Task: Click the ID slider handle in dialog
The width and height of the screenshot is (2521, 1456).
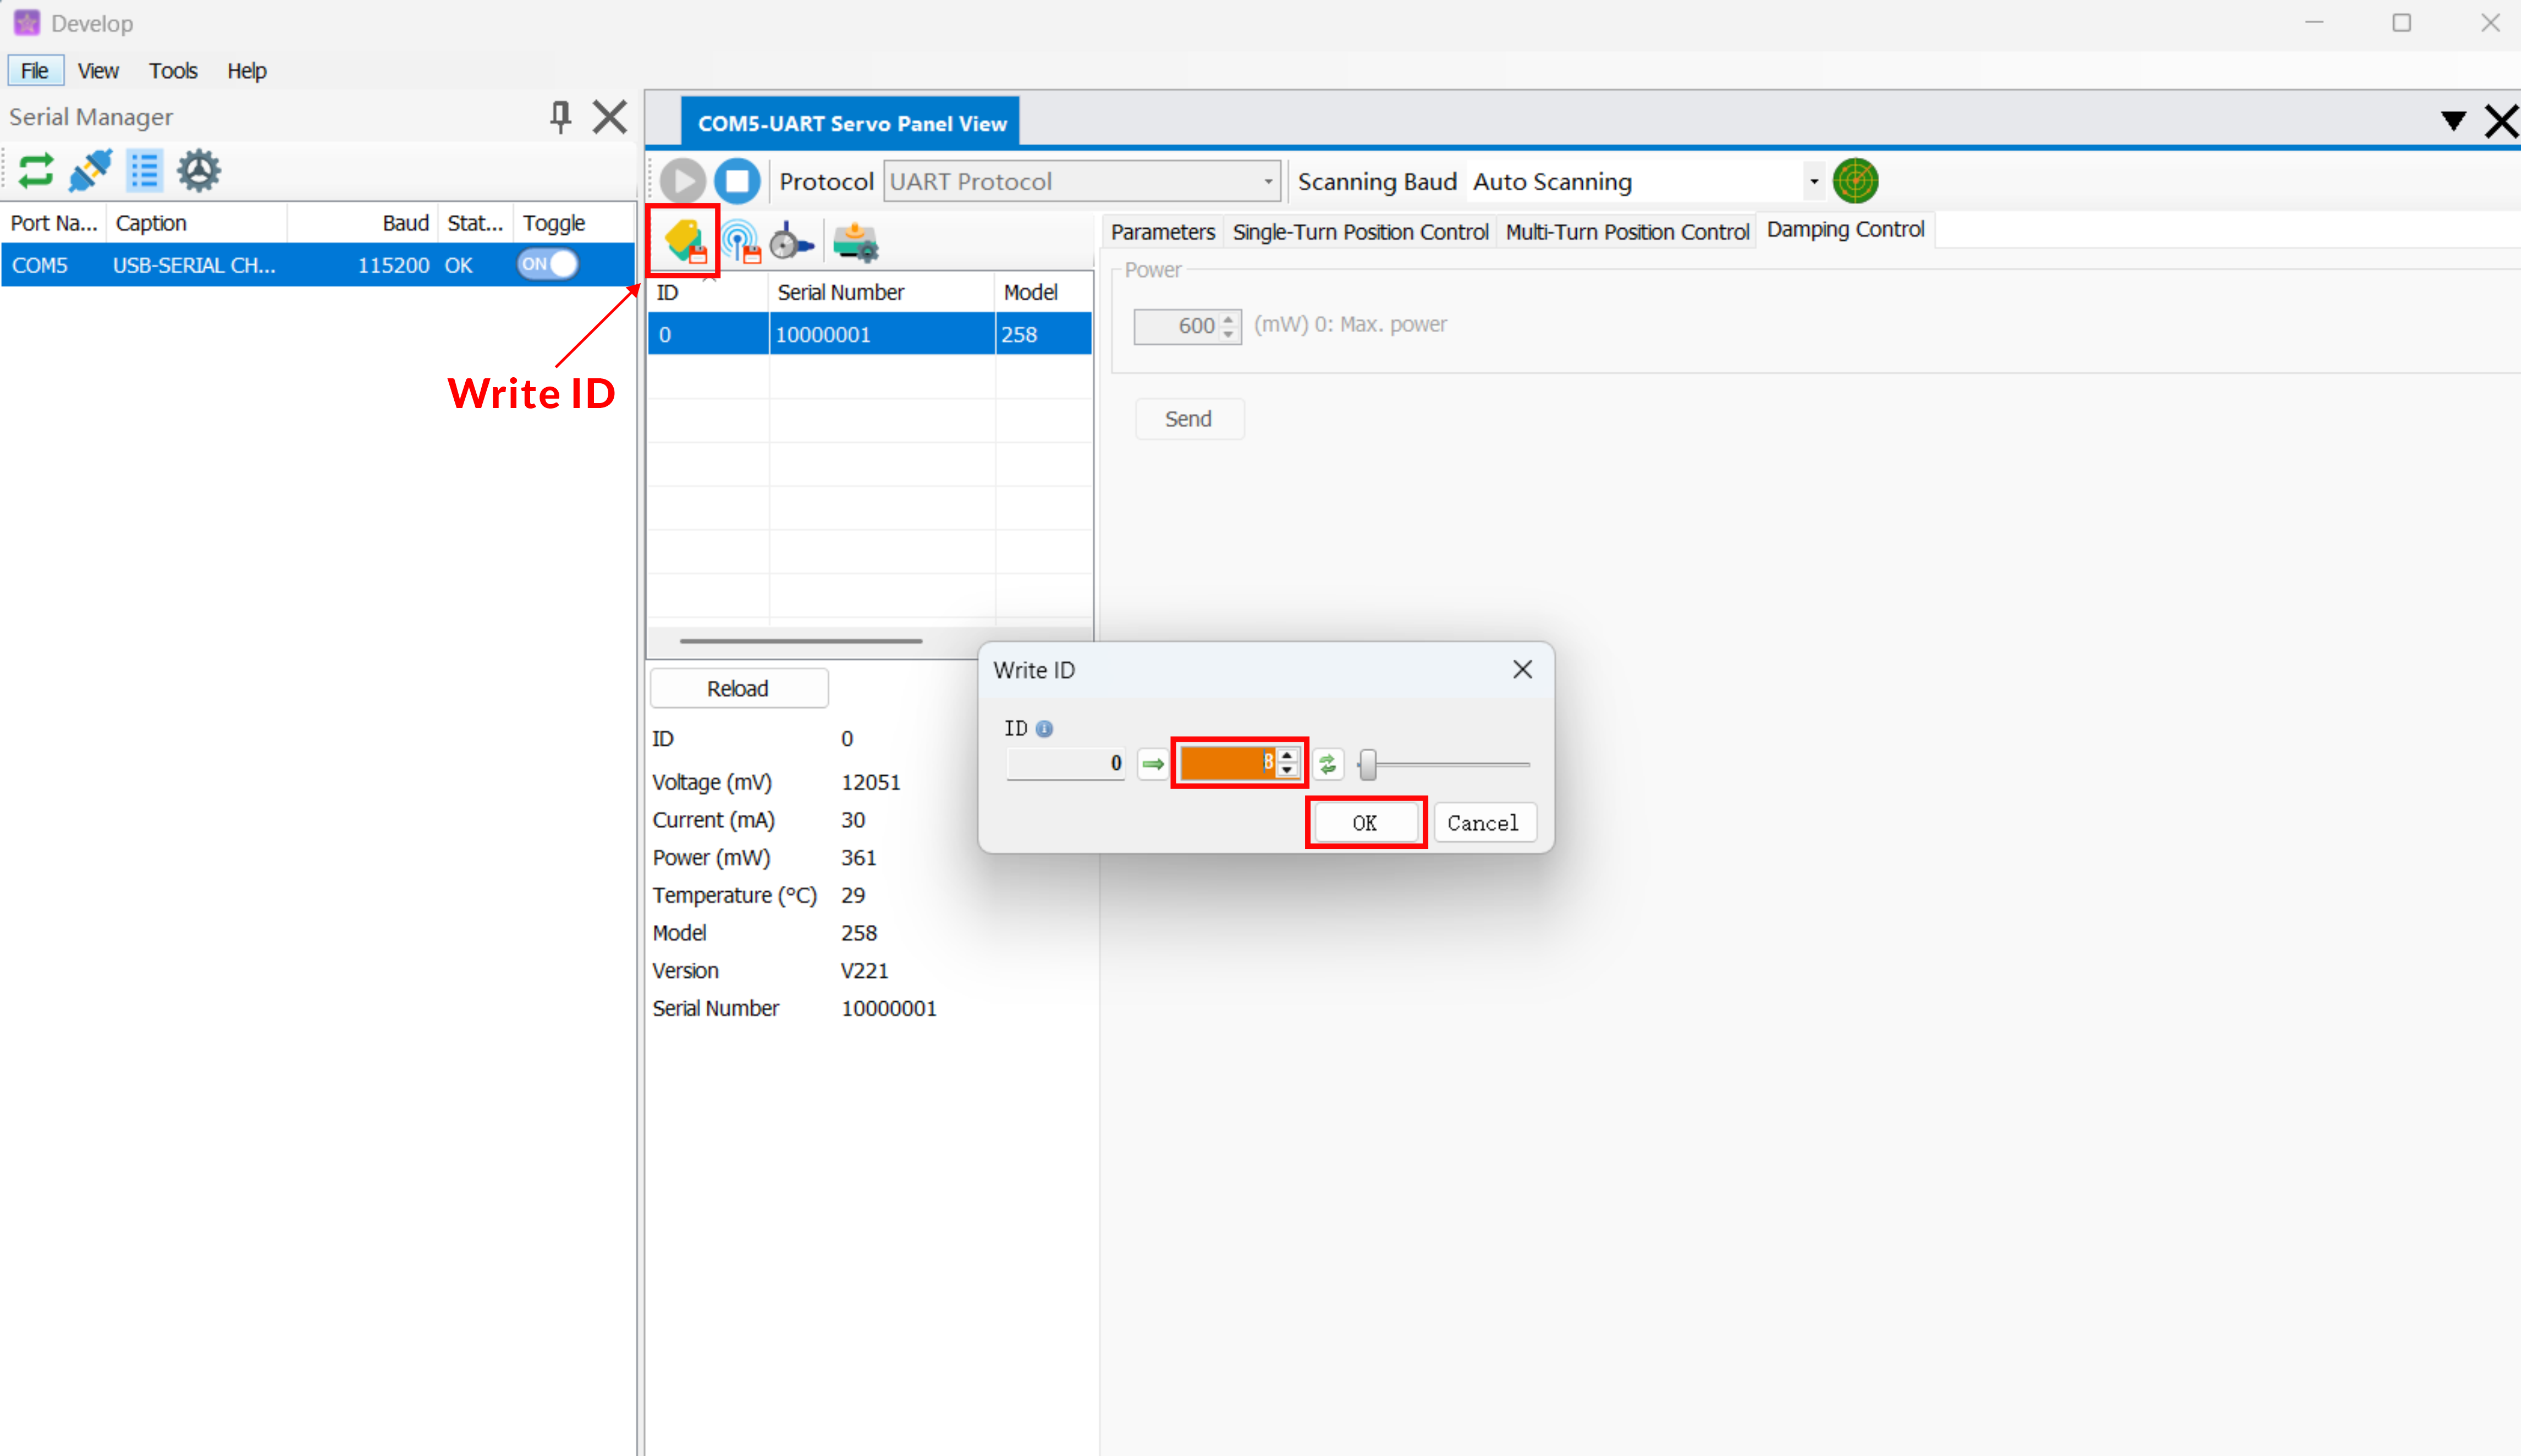Action: [x=1368, y=765]
